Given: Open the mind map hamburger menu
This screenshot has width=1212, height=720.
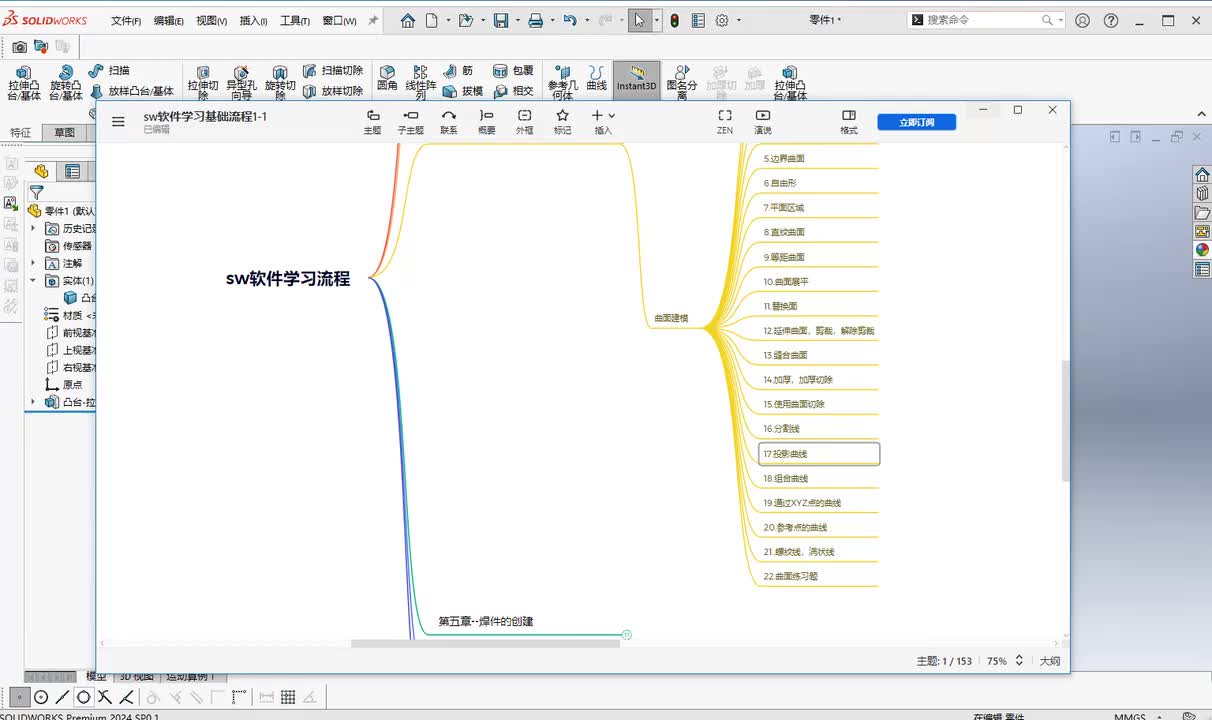Looking at the screenshot, I should click(118, 122).
